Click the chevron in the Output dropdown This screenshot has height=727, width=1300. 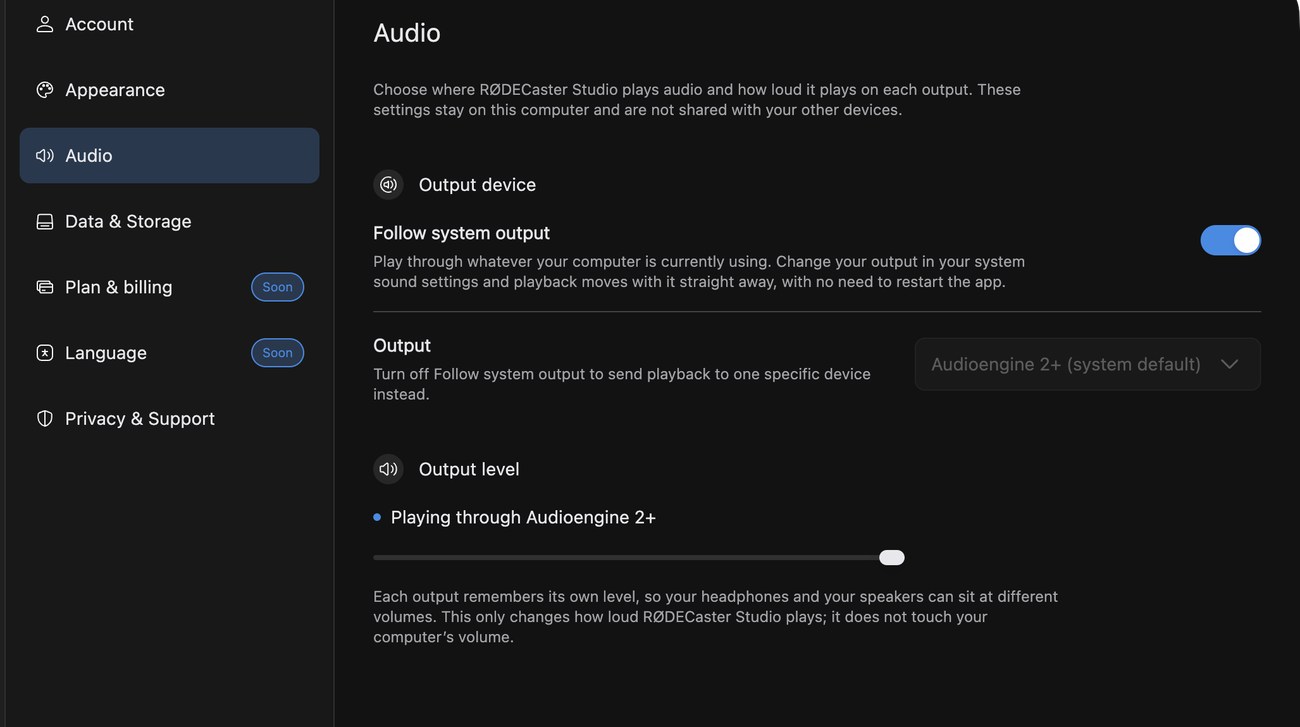pyautogui.click(x=1229, y=364)
